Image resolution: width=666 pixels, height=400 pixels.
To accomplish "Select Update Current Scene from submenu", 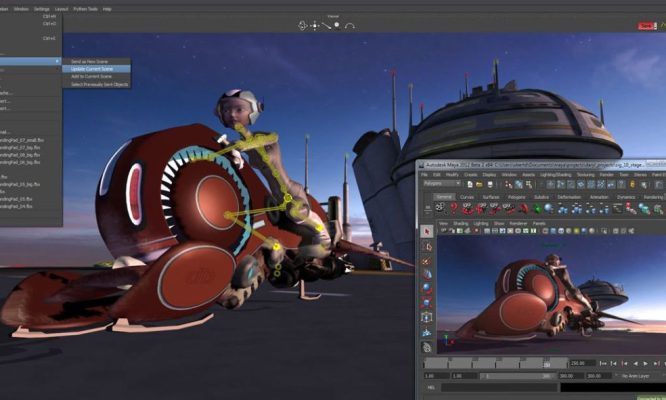I will pyautogui.click(x=91, y=68).
